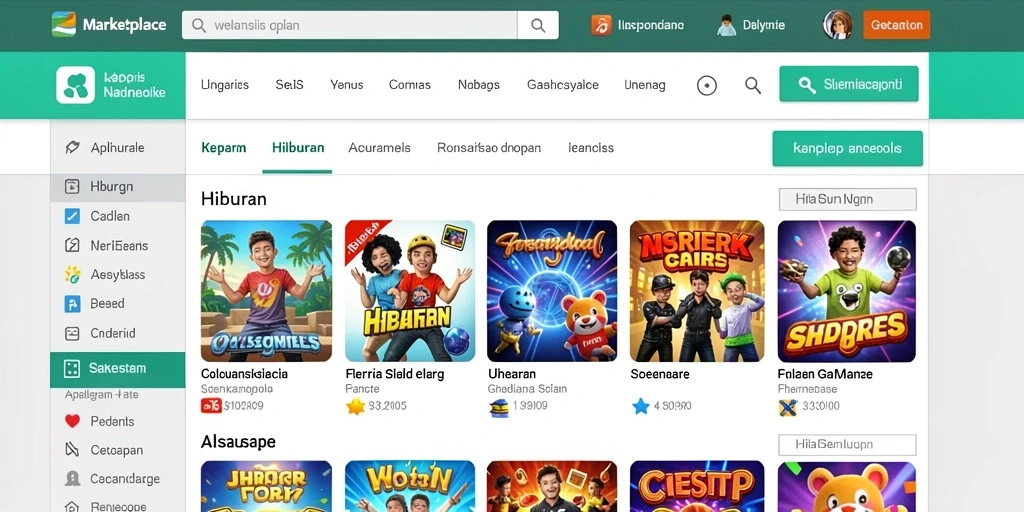Open the Ronsaifsao dnopan tab
1024x512 pixels.
click(x=489, y=148)
